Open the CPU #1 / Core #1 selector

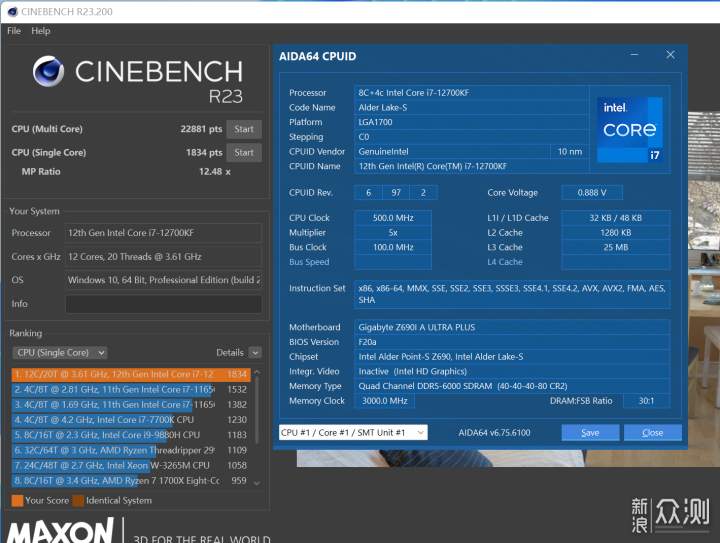click(x=353, y=432)
